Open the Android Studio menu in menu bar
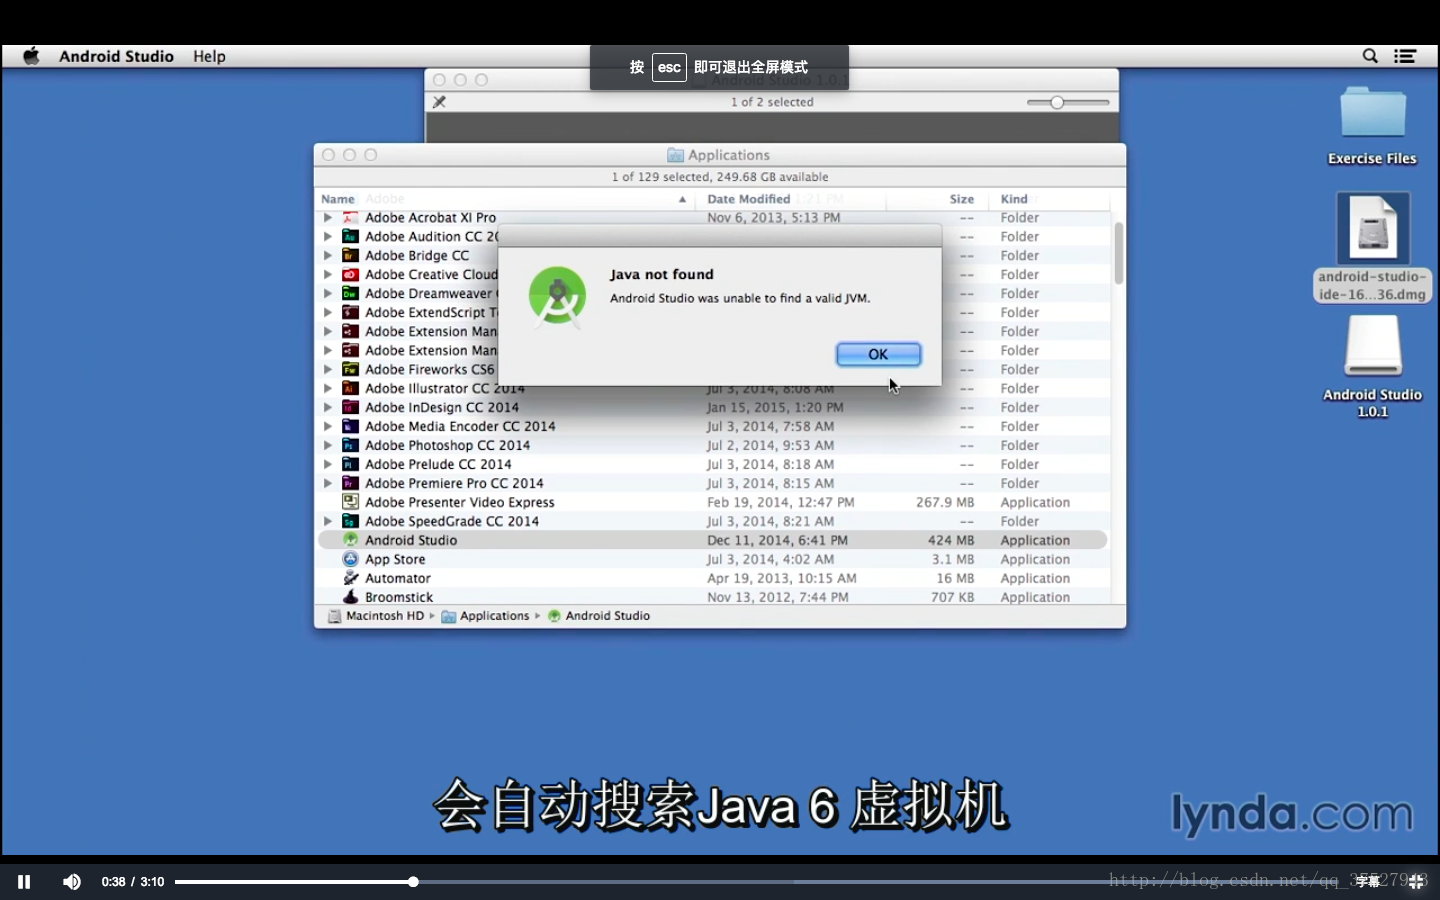This screenshot has height=900, width=1440. click(116, 56)
